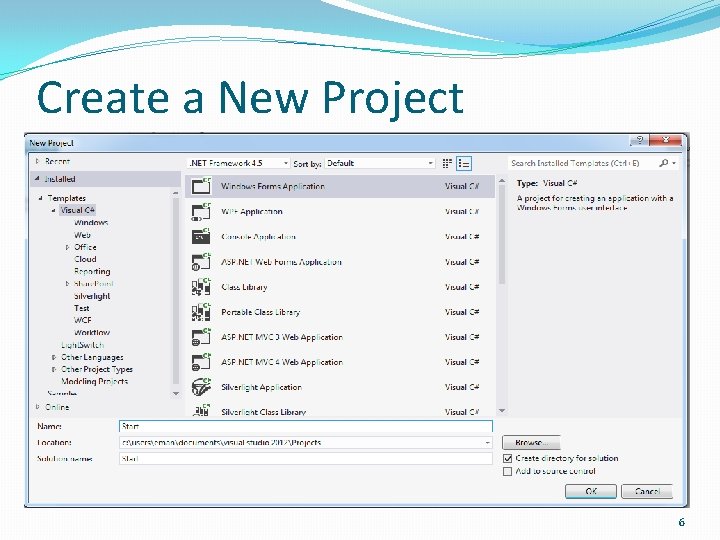
Task: Click the Search Installed Templates field
Action: [583, 163]
